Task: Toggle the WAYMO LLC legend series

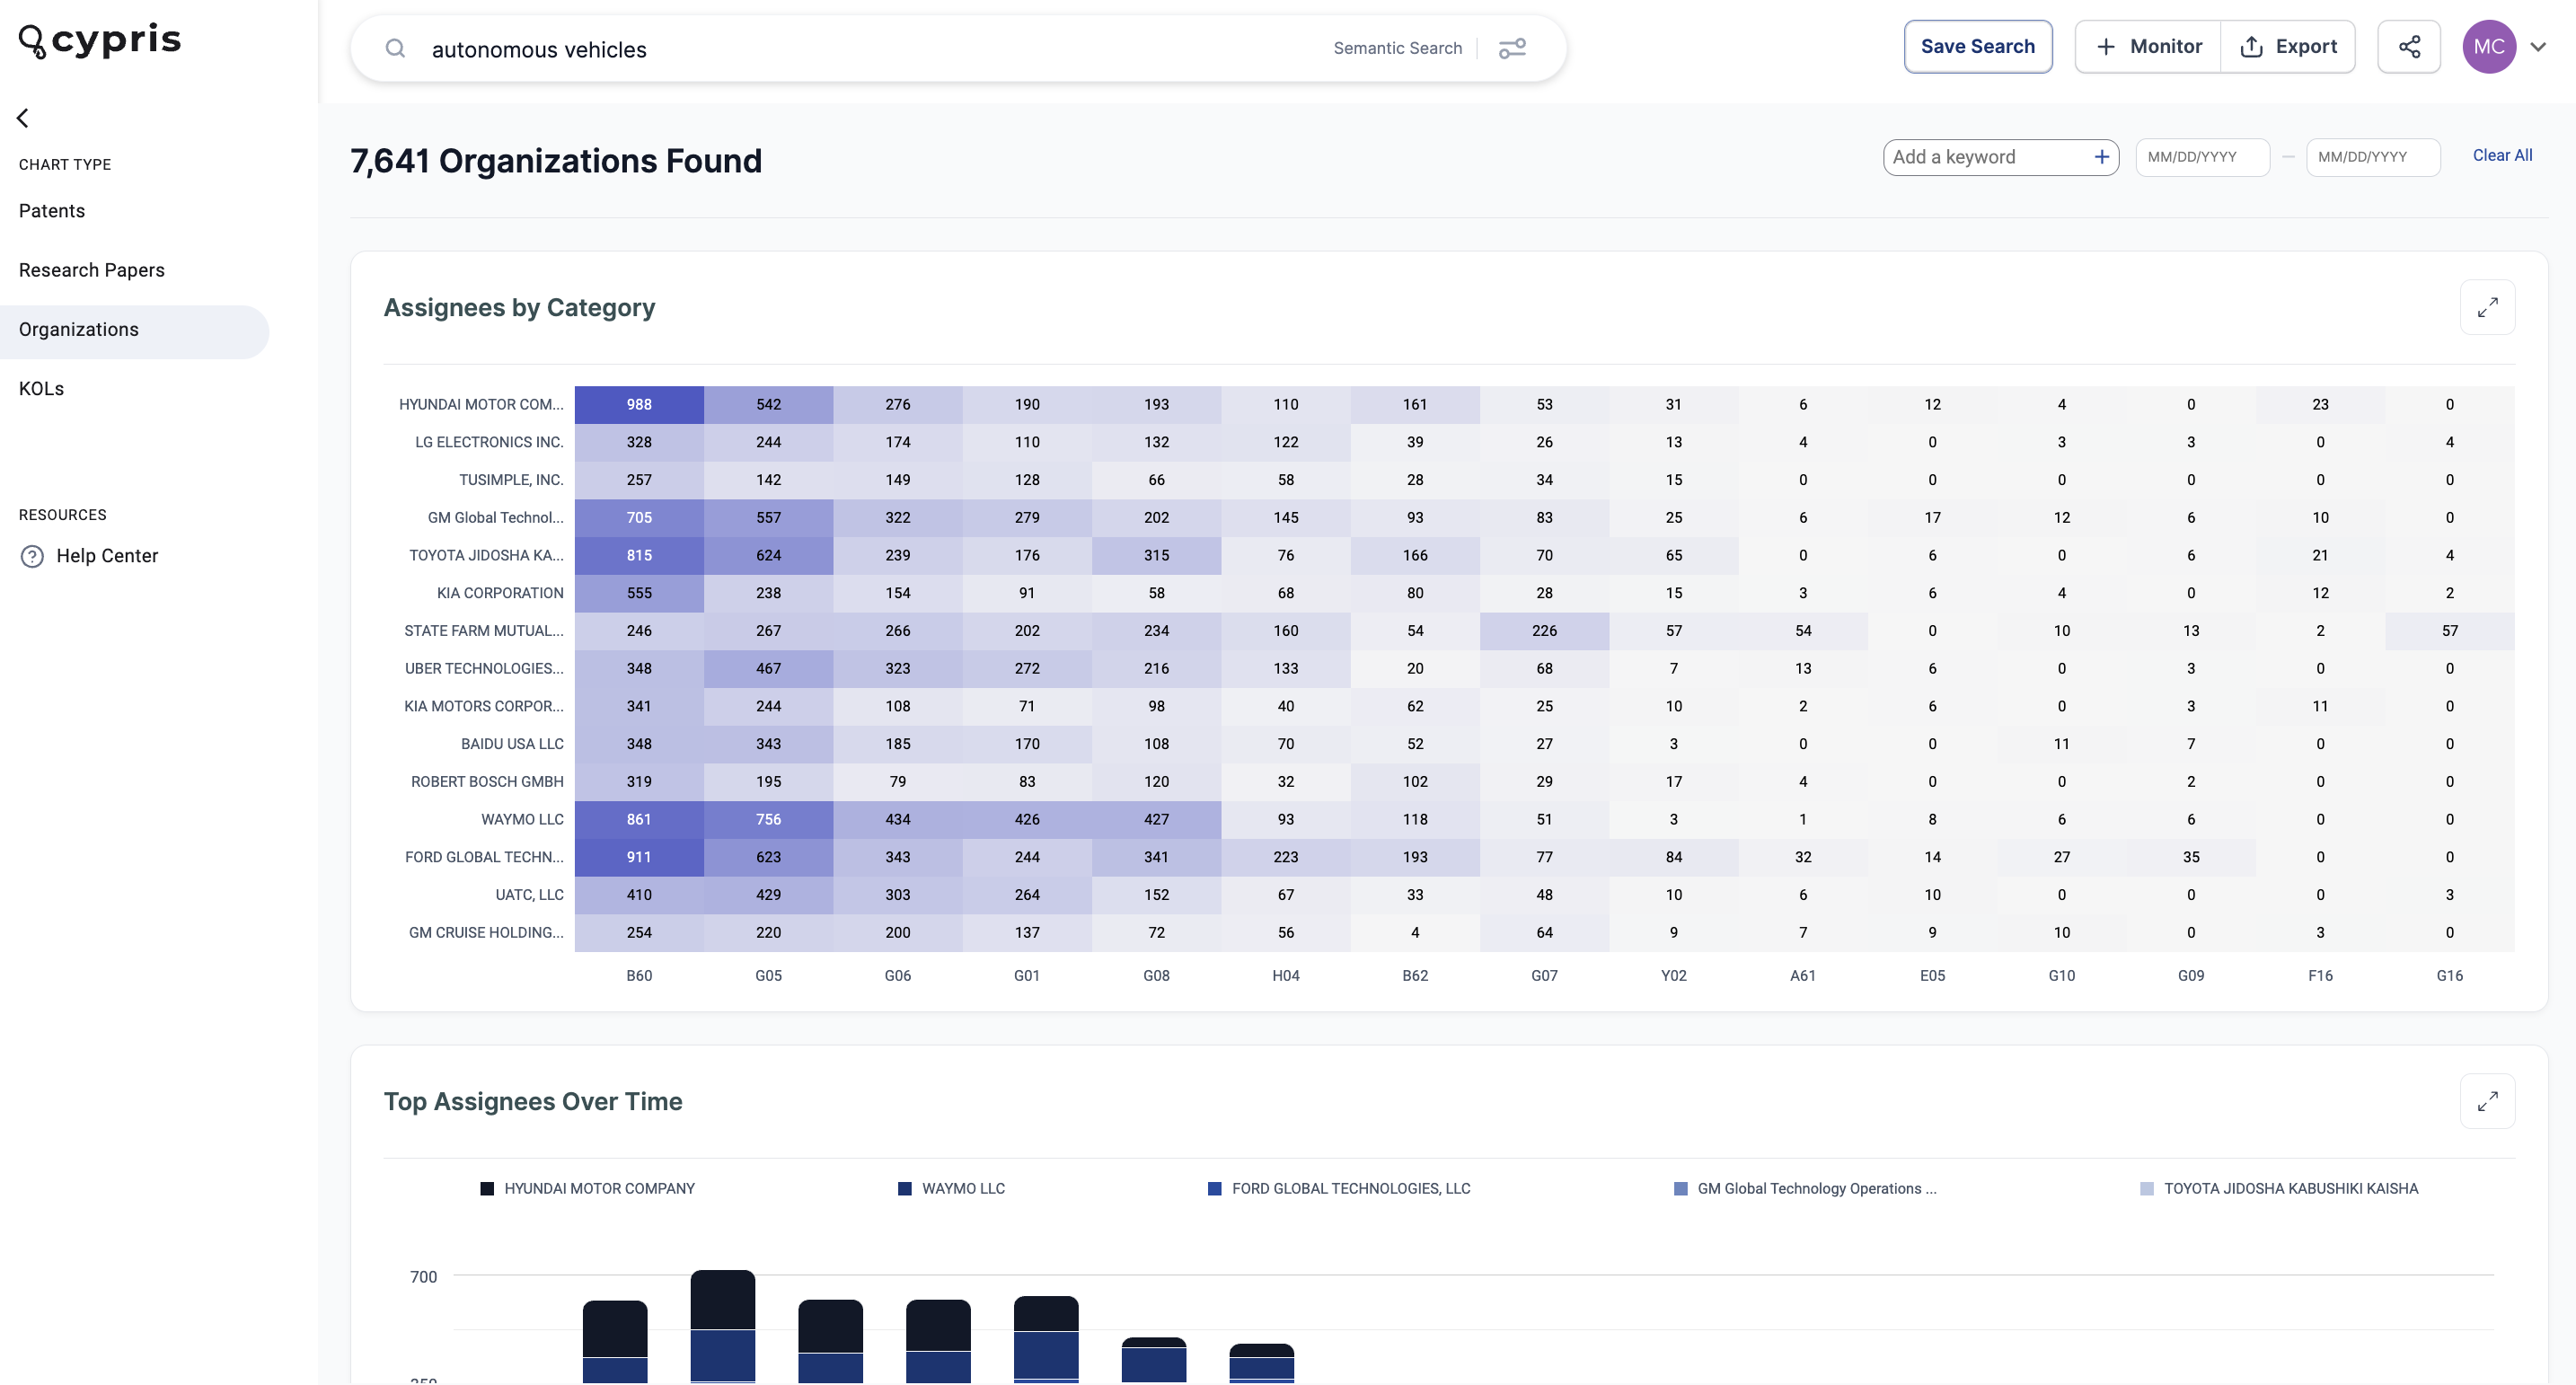Action: [x=951, y=1188]
